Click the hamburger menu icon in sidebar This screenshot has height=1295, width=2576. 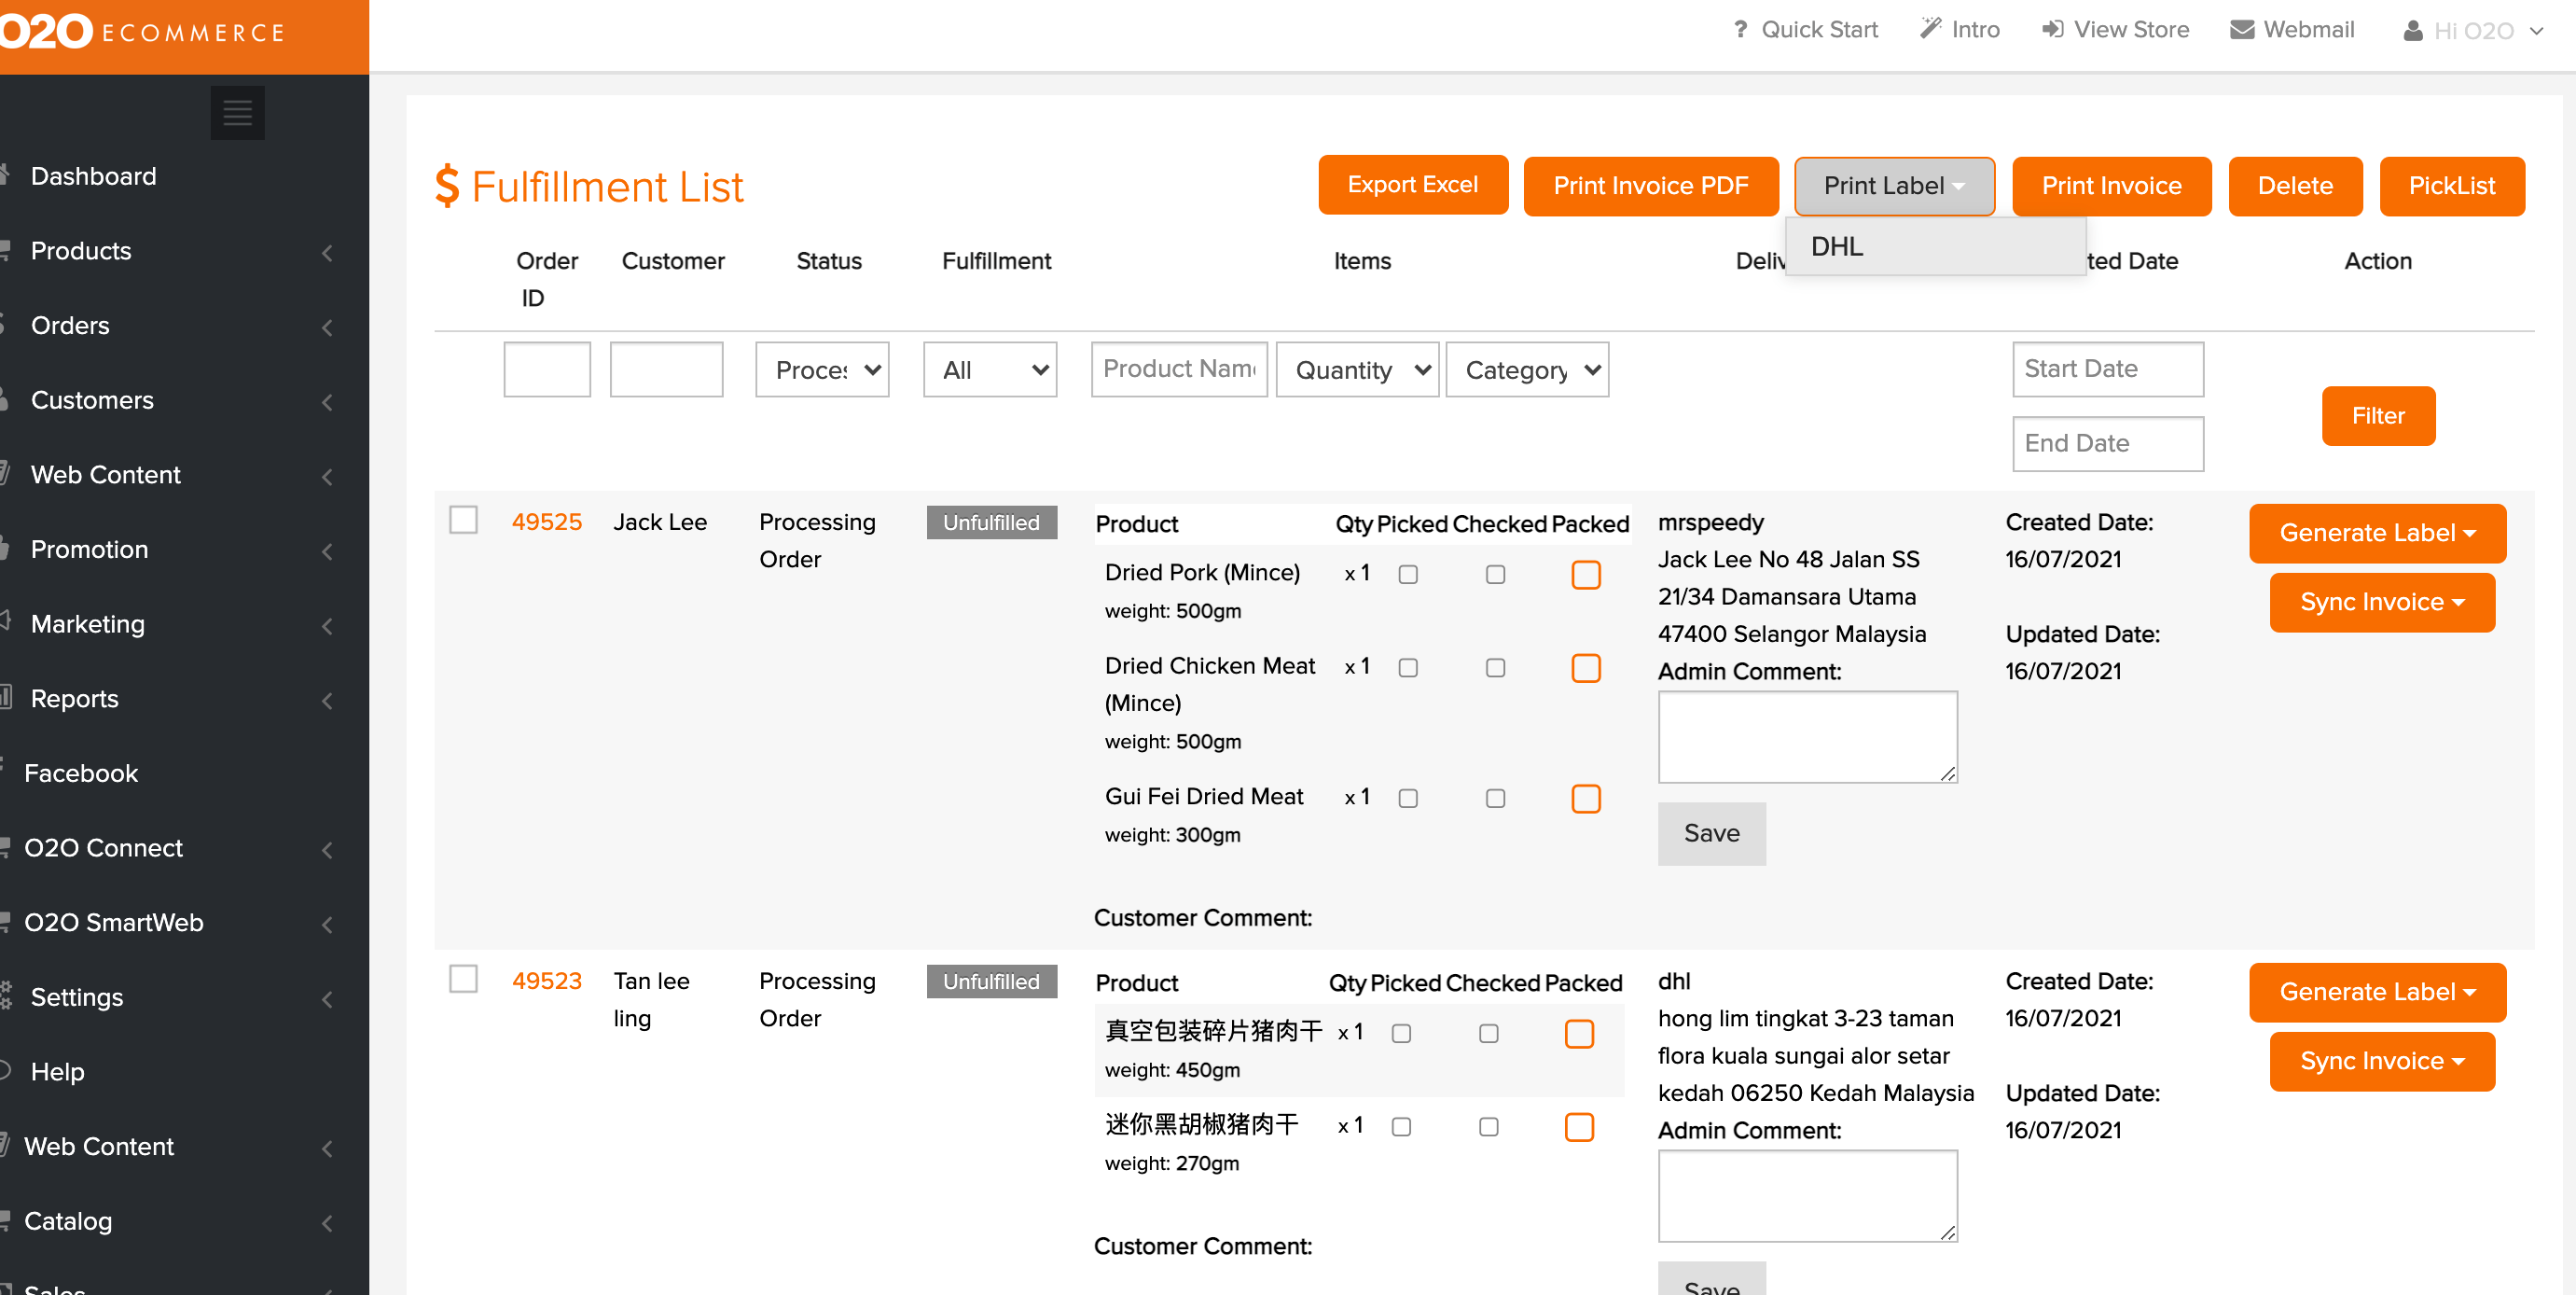(237, 113)
